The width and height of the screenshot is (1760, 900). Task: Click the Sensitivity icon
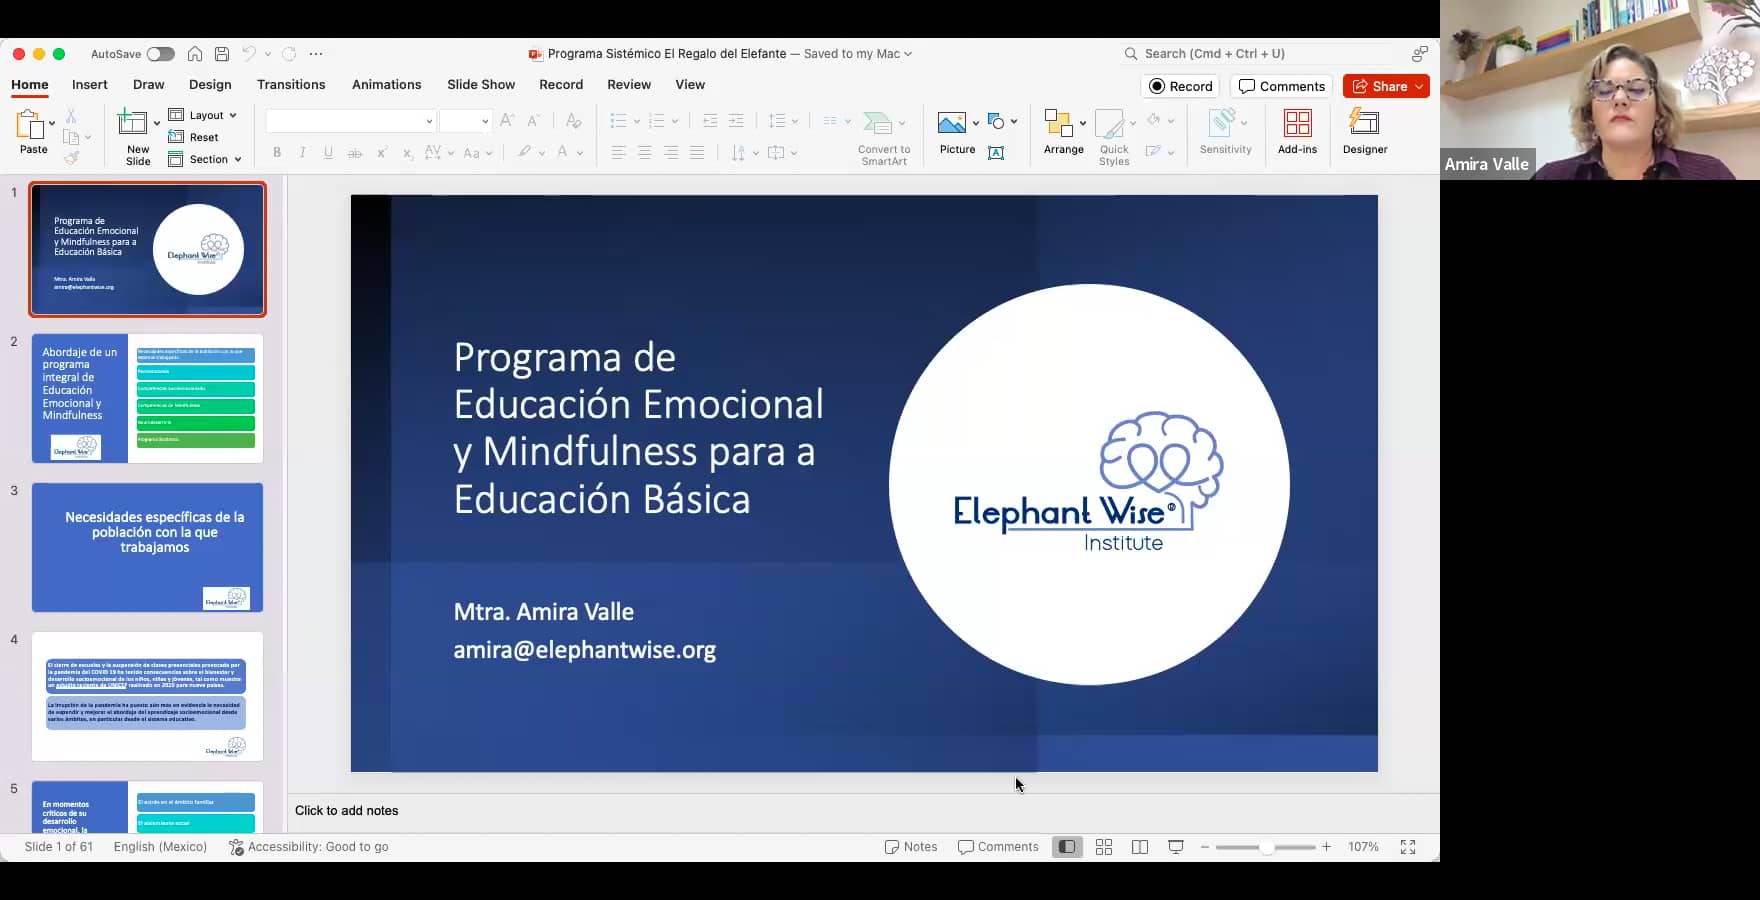(1224, 130)
